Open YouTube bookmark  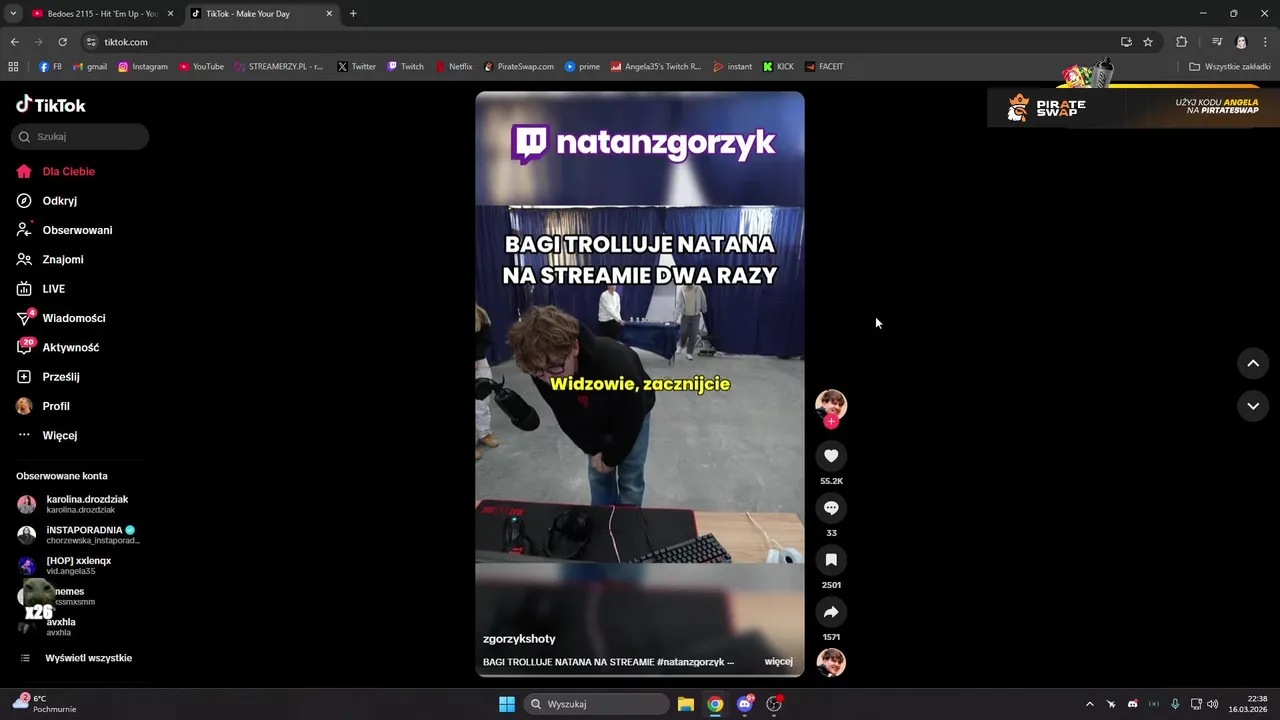pos(201,67)
